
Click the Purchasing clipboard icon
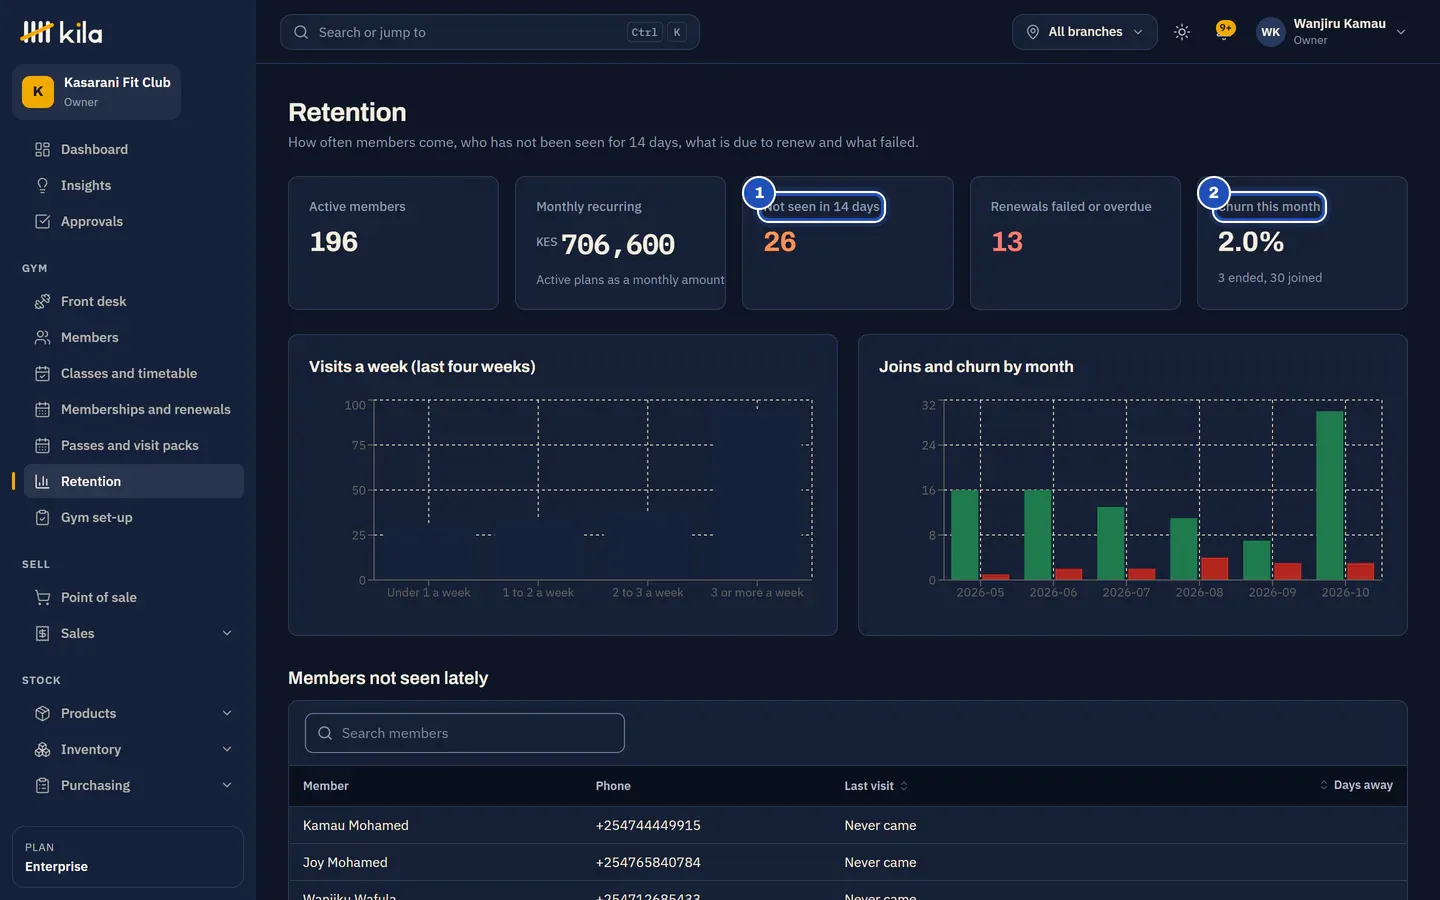click(42, 786)
